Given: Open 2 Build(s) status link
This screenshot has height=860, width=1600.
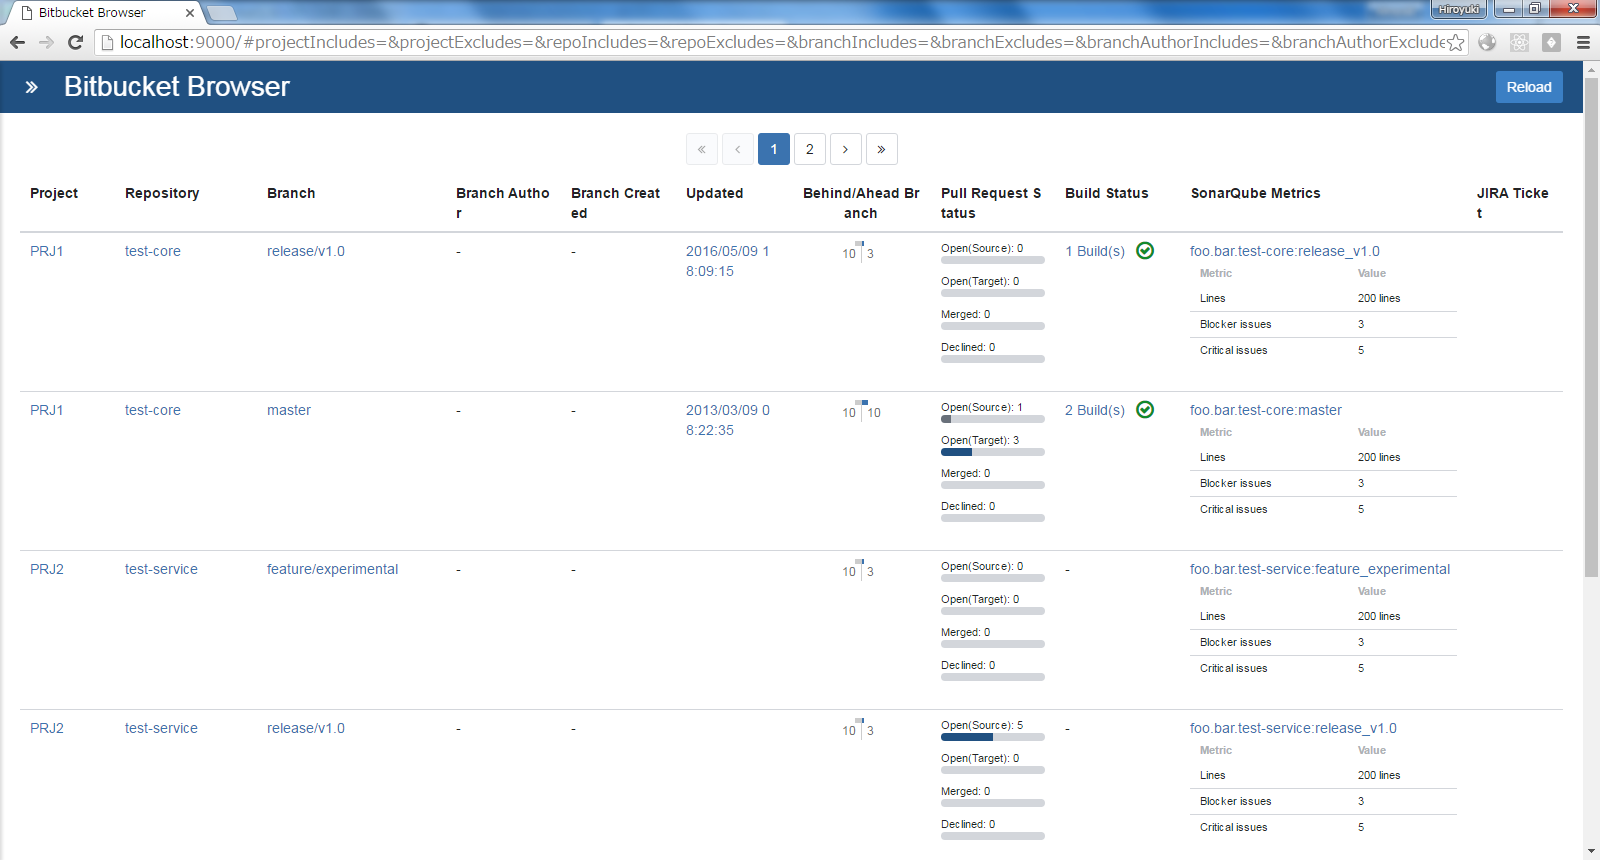Looking at the screenshot, I should 1095,410.
